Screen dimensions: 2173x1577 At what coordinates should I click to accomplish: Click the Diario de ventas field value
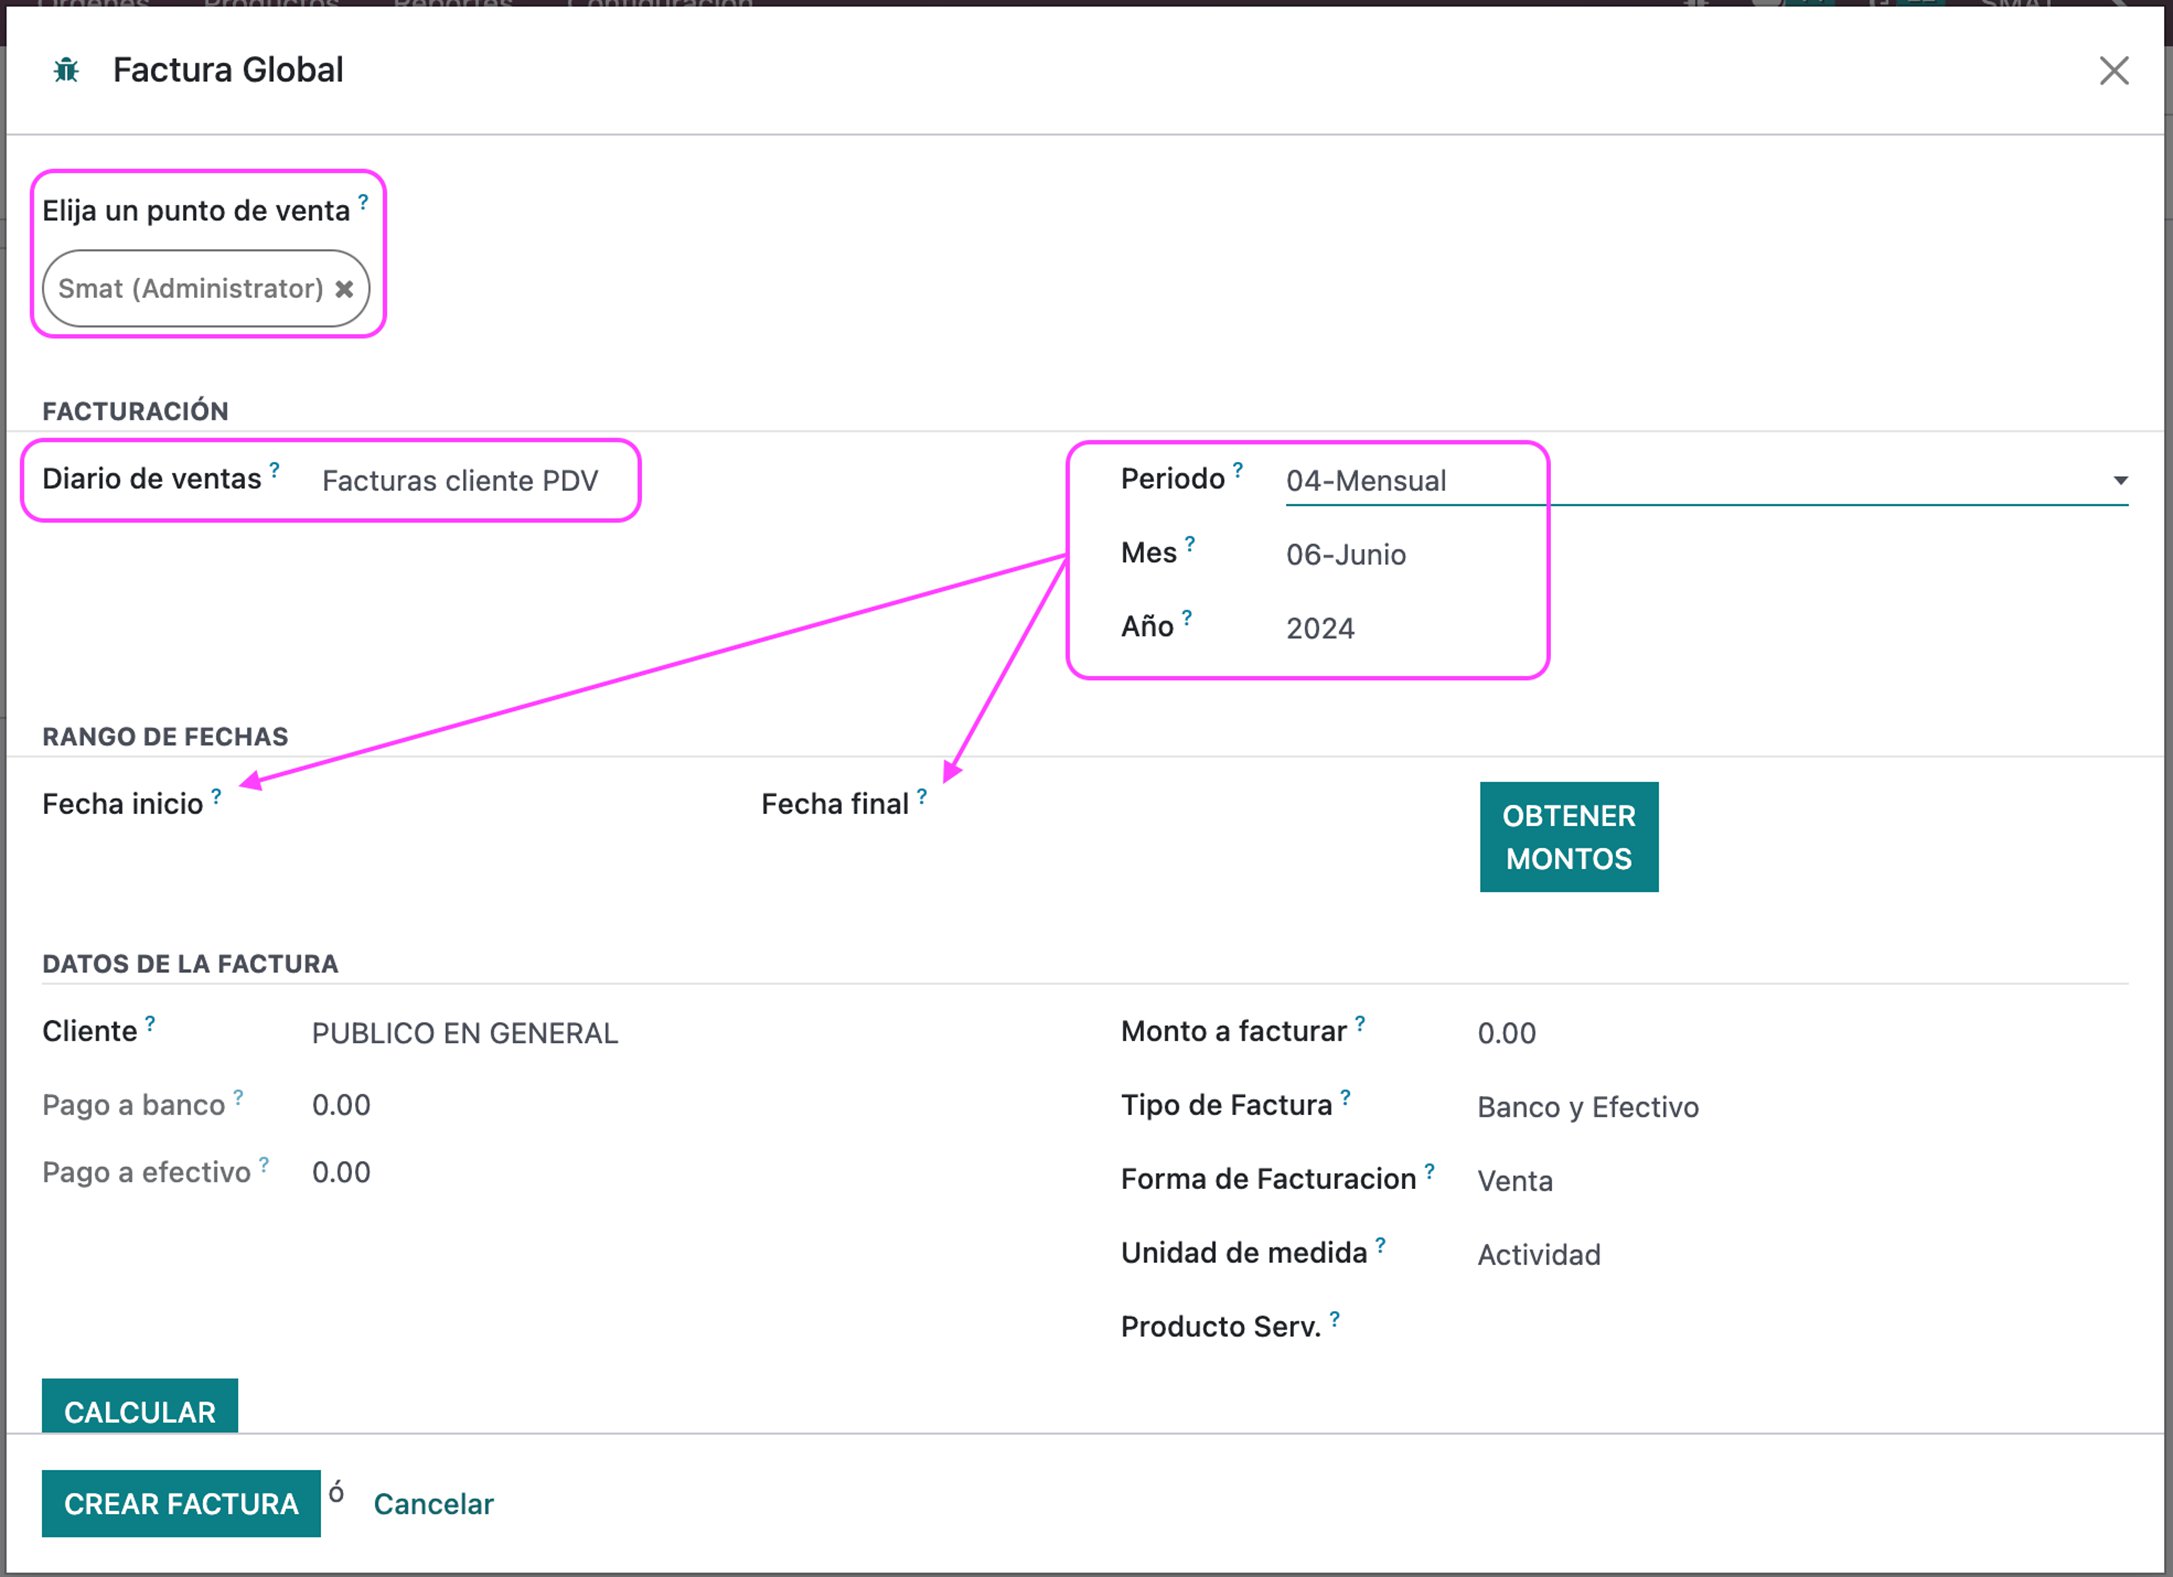point(460,481)
